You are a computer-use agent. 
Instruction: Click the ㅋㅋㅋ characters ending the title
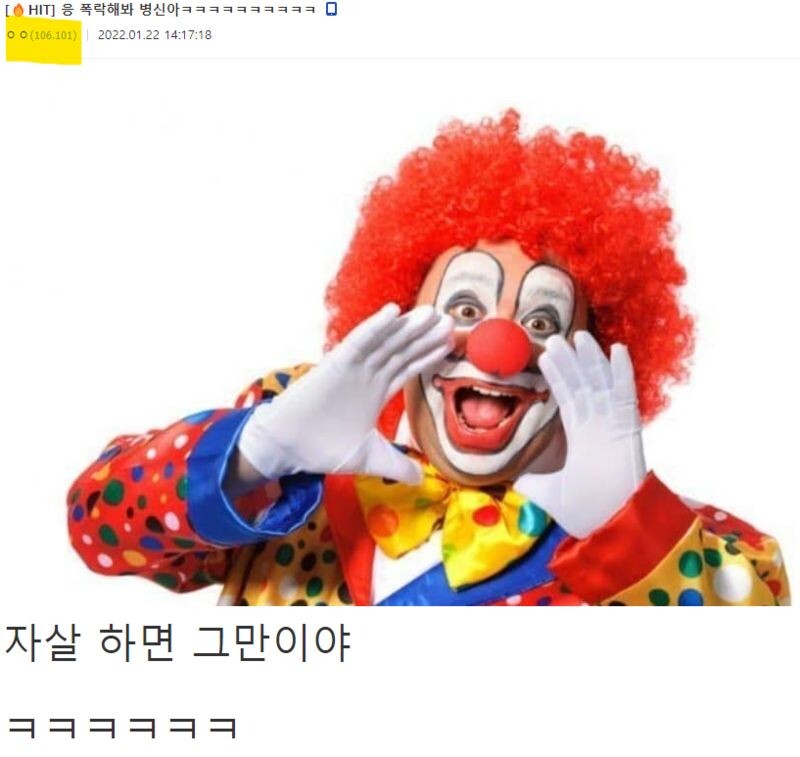[x=249, y=9]
